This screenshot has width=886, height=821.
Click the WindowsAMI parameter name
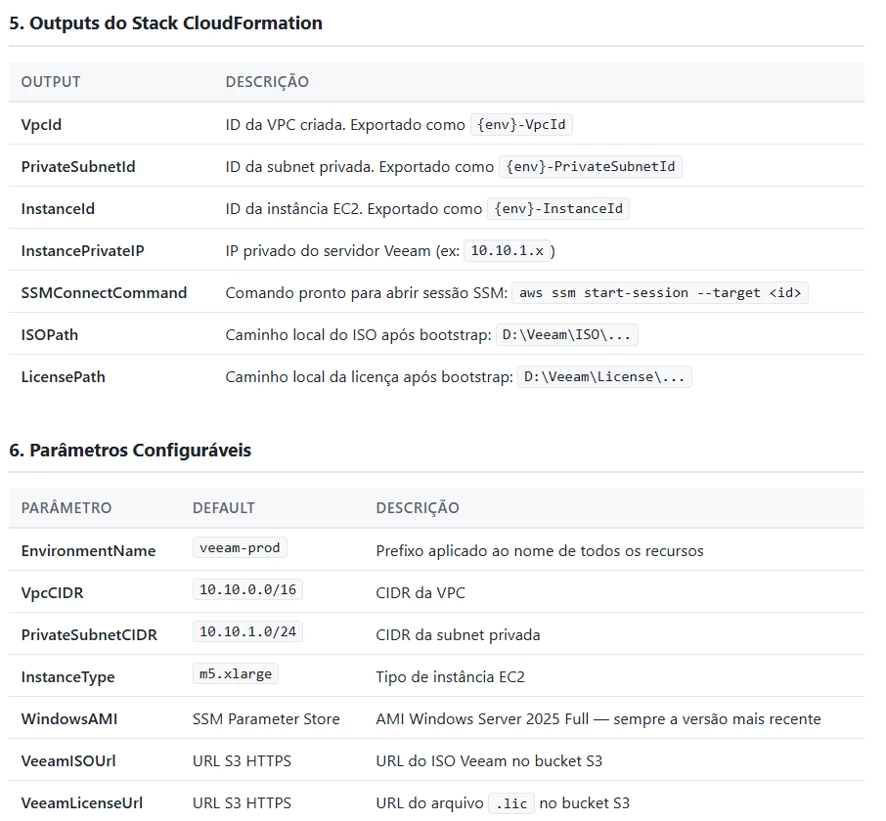(x=69, y=719)
